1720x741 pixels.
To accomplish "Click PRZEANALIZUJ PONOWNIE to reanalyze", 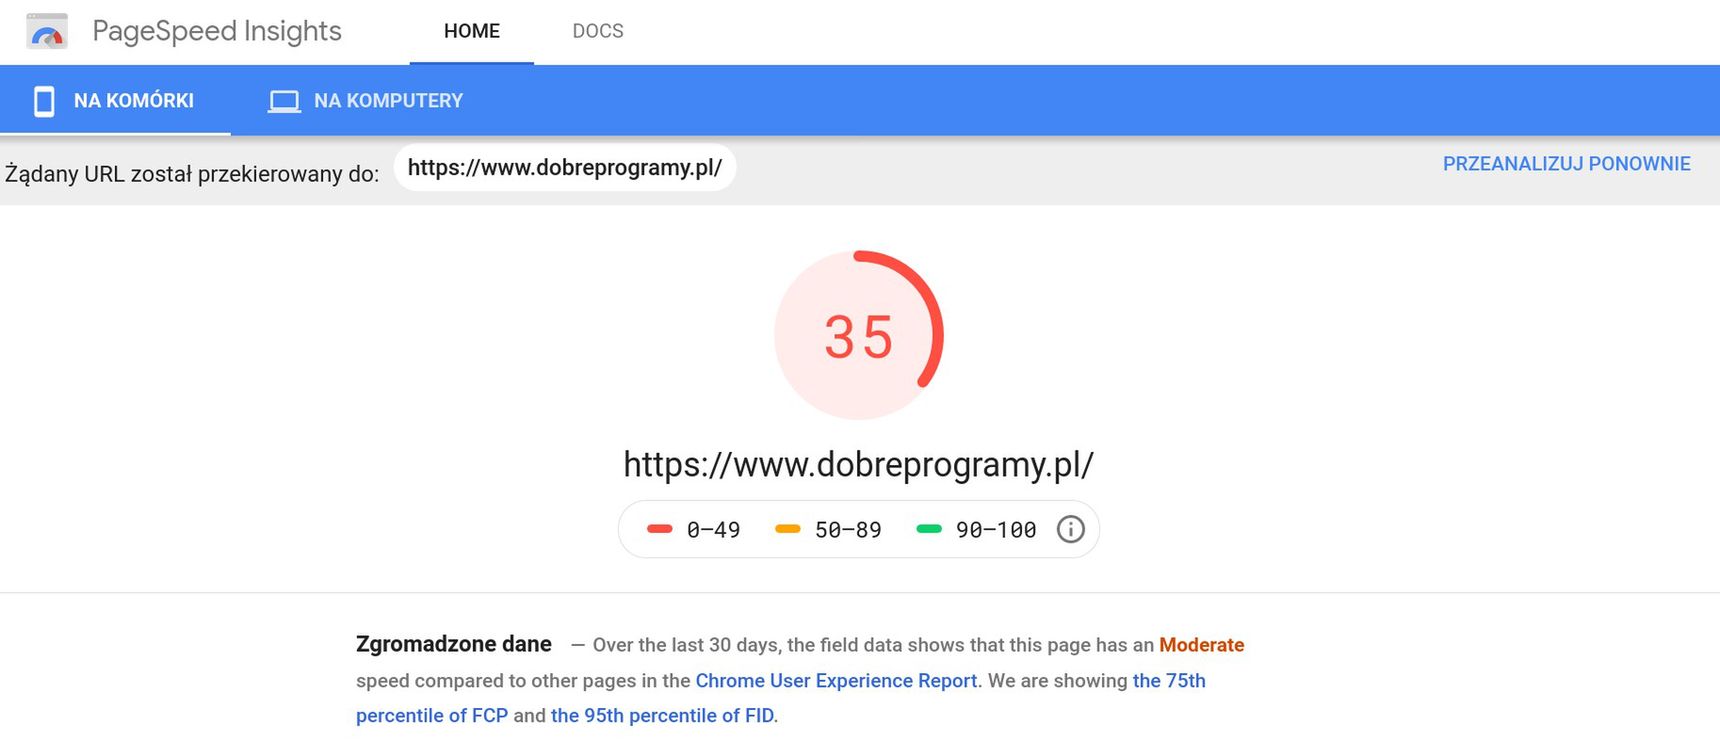I will click(x=1566, y=164).
